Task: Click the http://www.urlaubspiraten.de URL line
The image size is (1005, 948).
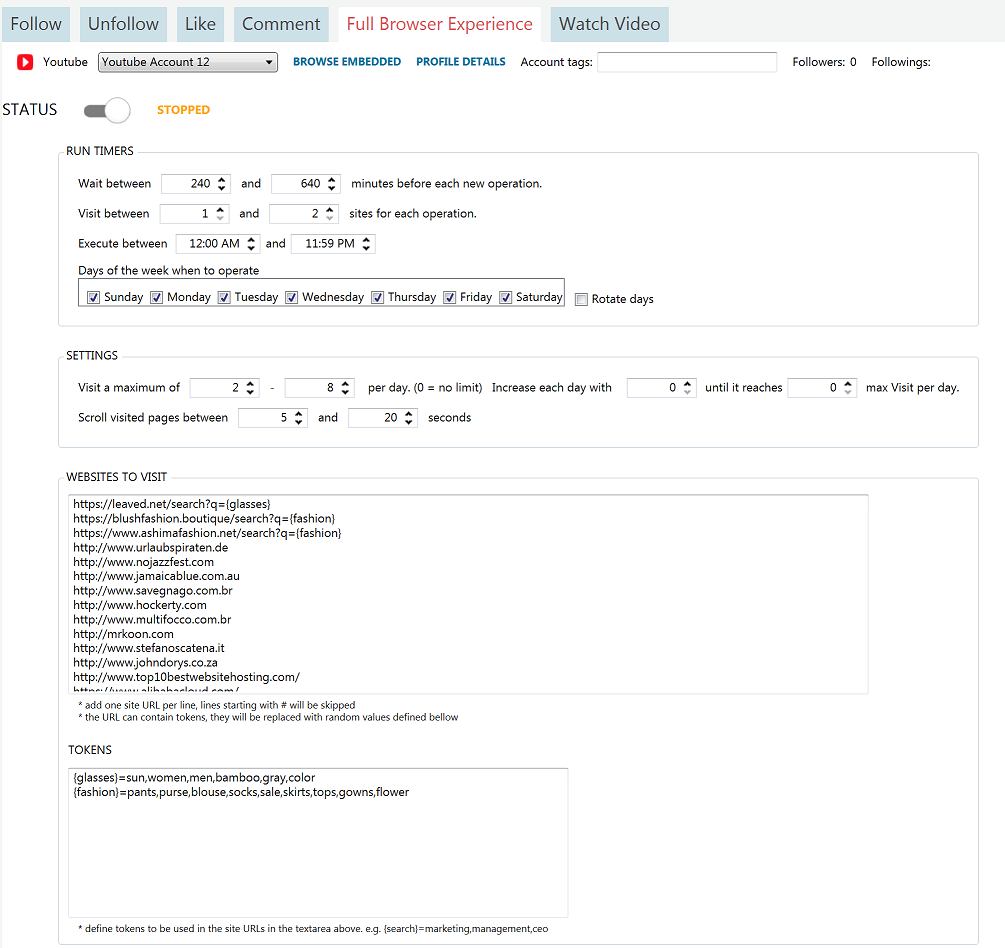Action: click(151, 548)
